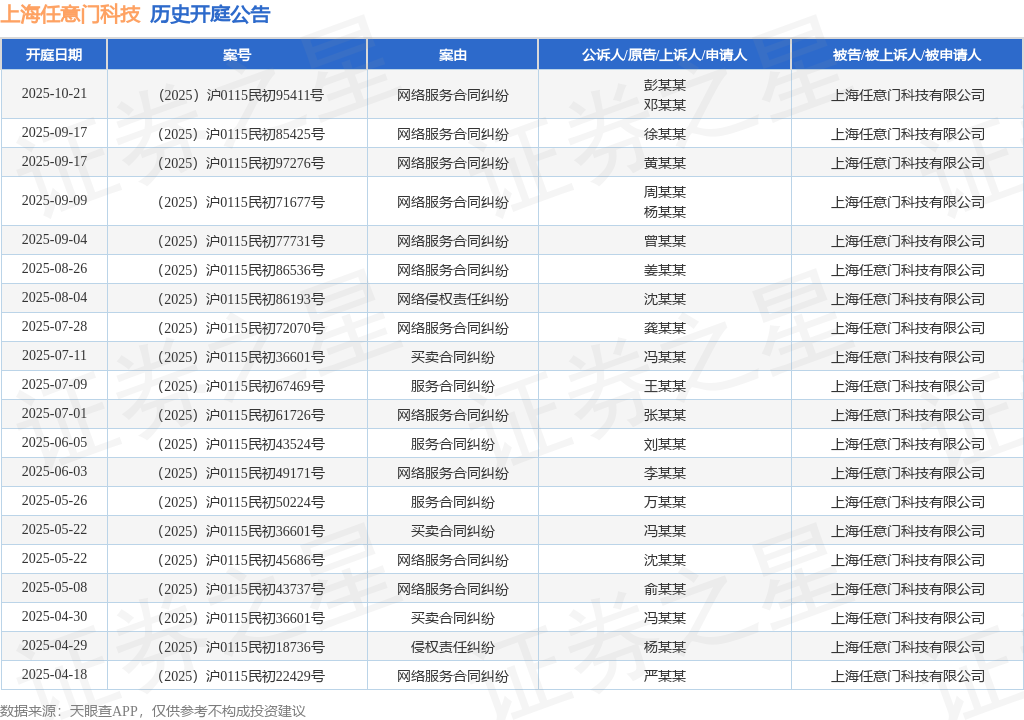The width and height of the screenshot is (1024, 720).
Task: Click plaintiff 徐某某
Action: (x=665, y=135)
